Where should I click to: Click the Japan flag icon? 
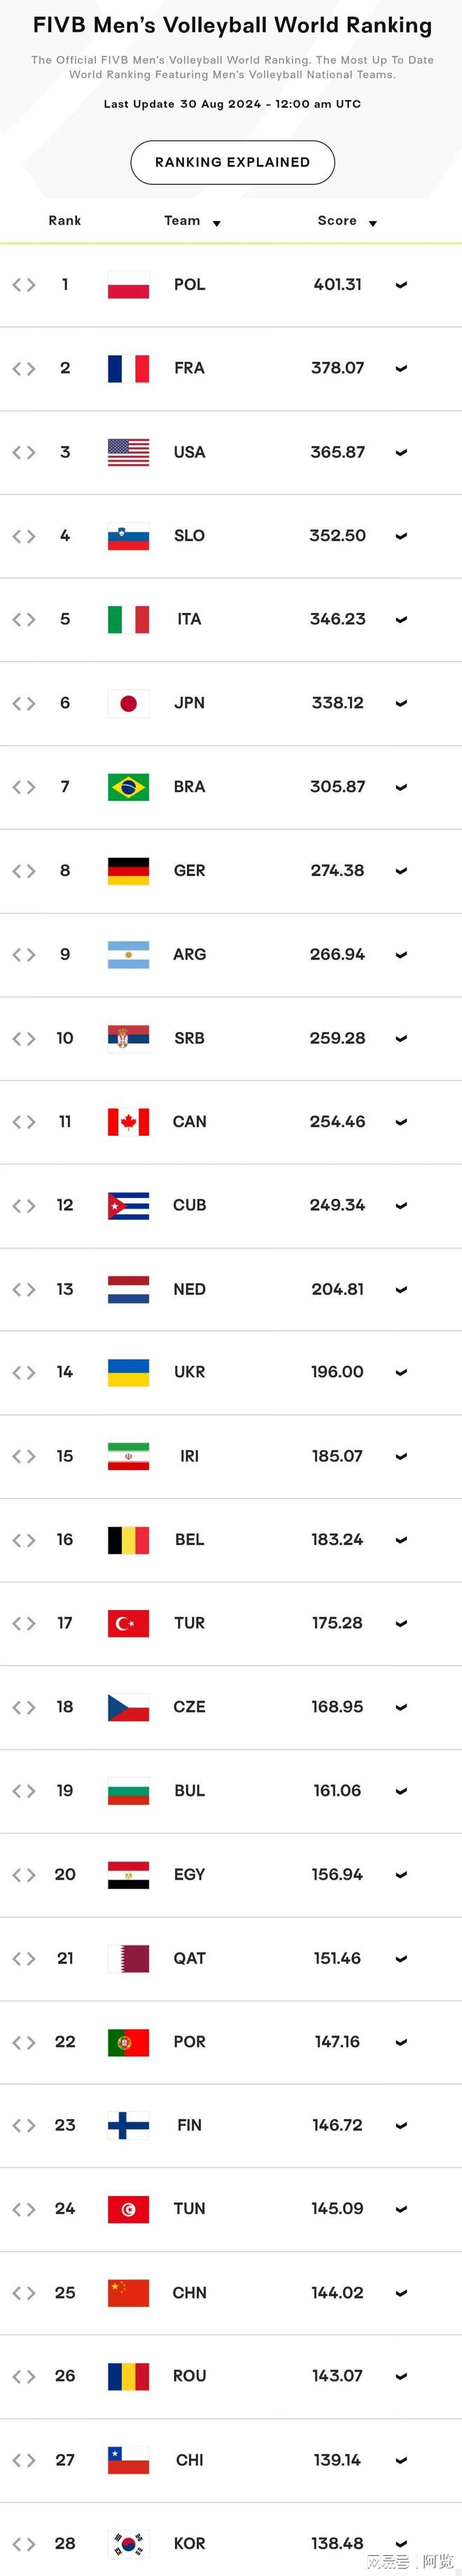tap(128, 703)
